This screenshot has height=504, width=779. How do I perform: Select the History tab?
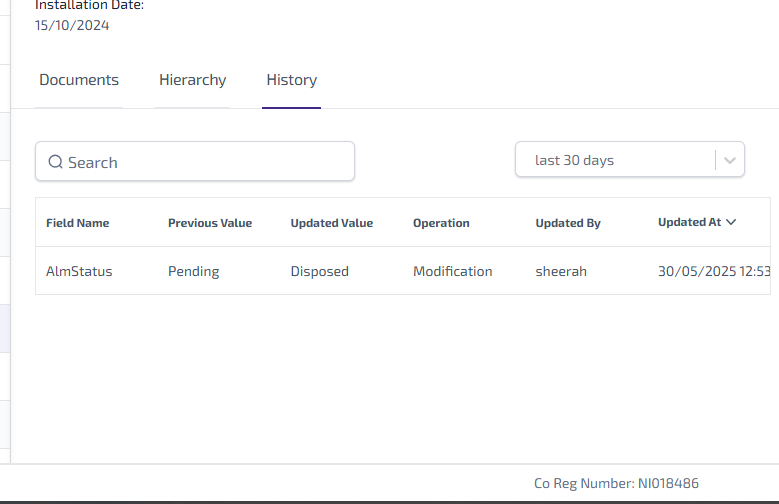tap(291, 80)
